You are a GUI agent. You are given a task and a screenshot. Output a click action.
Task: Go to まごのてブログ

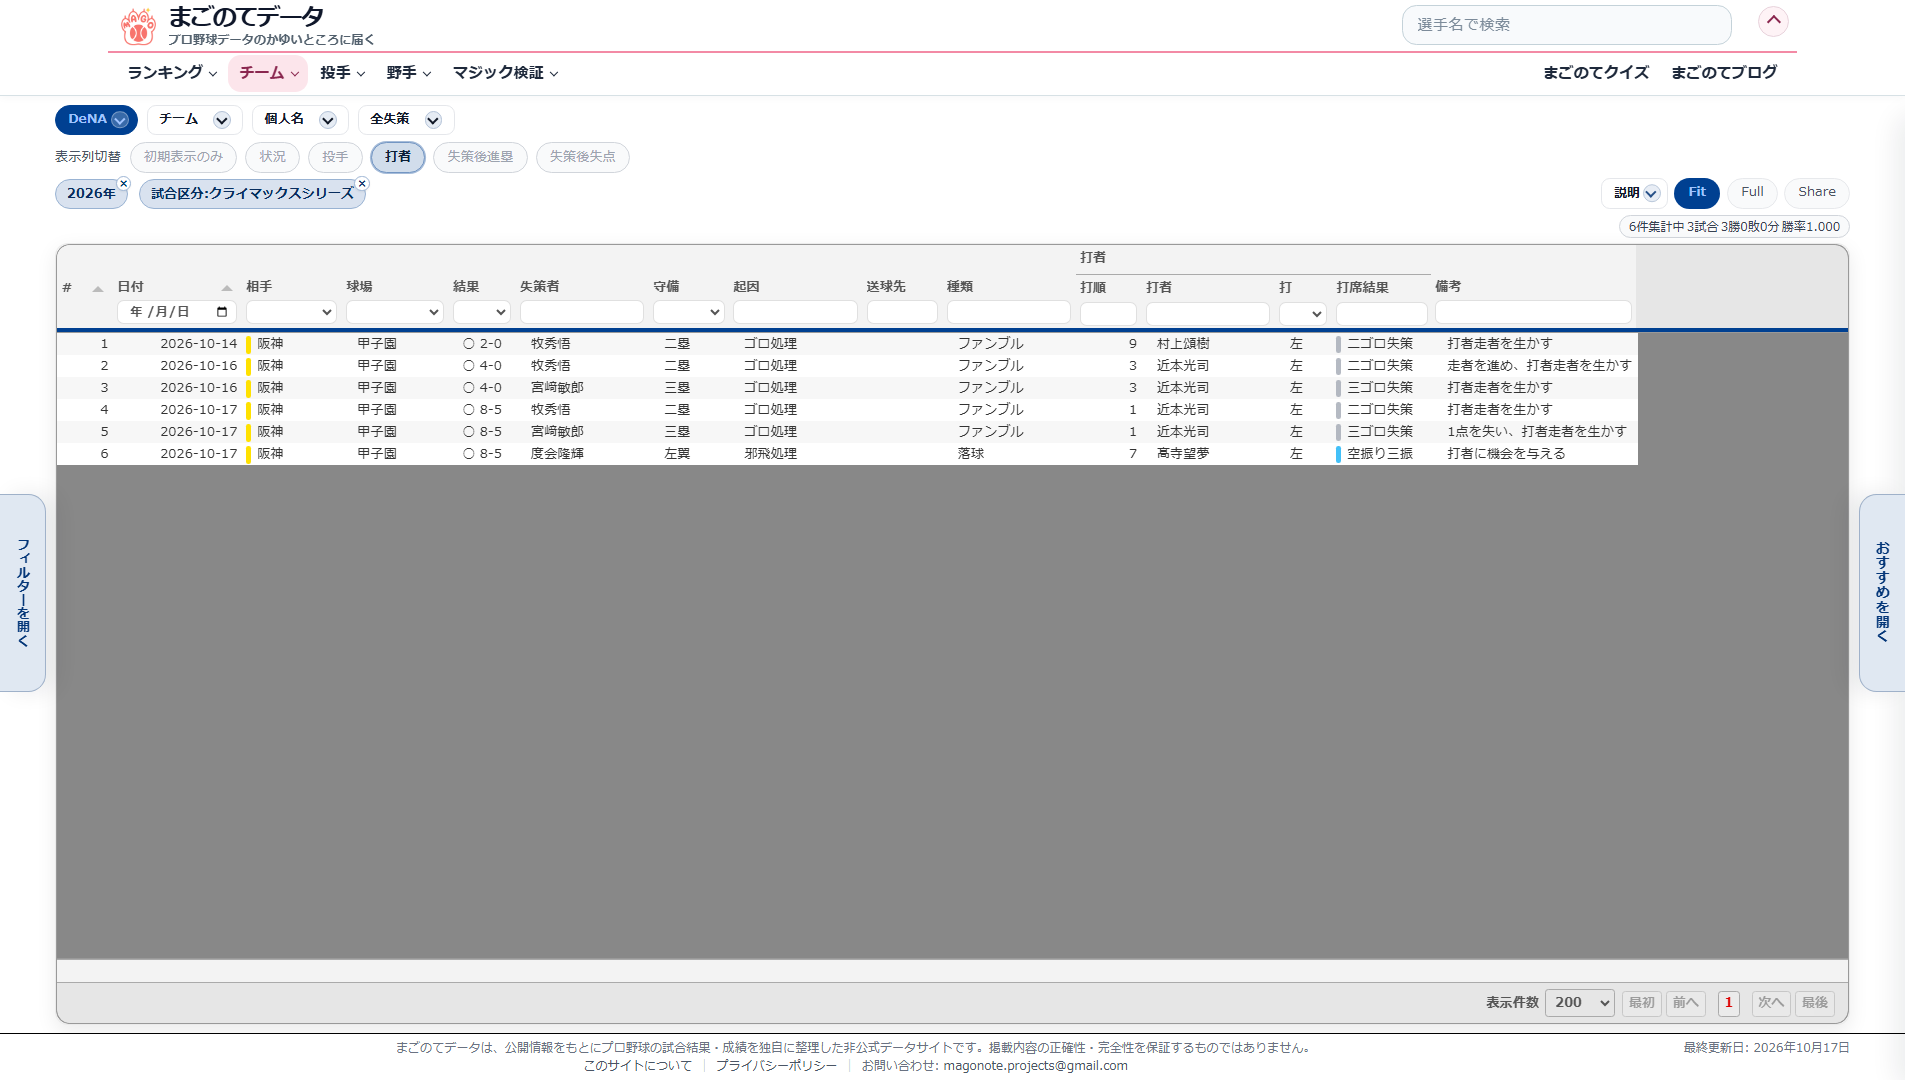click(1723, 72)
